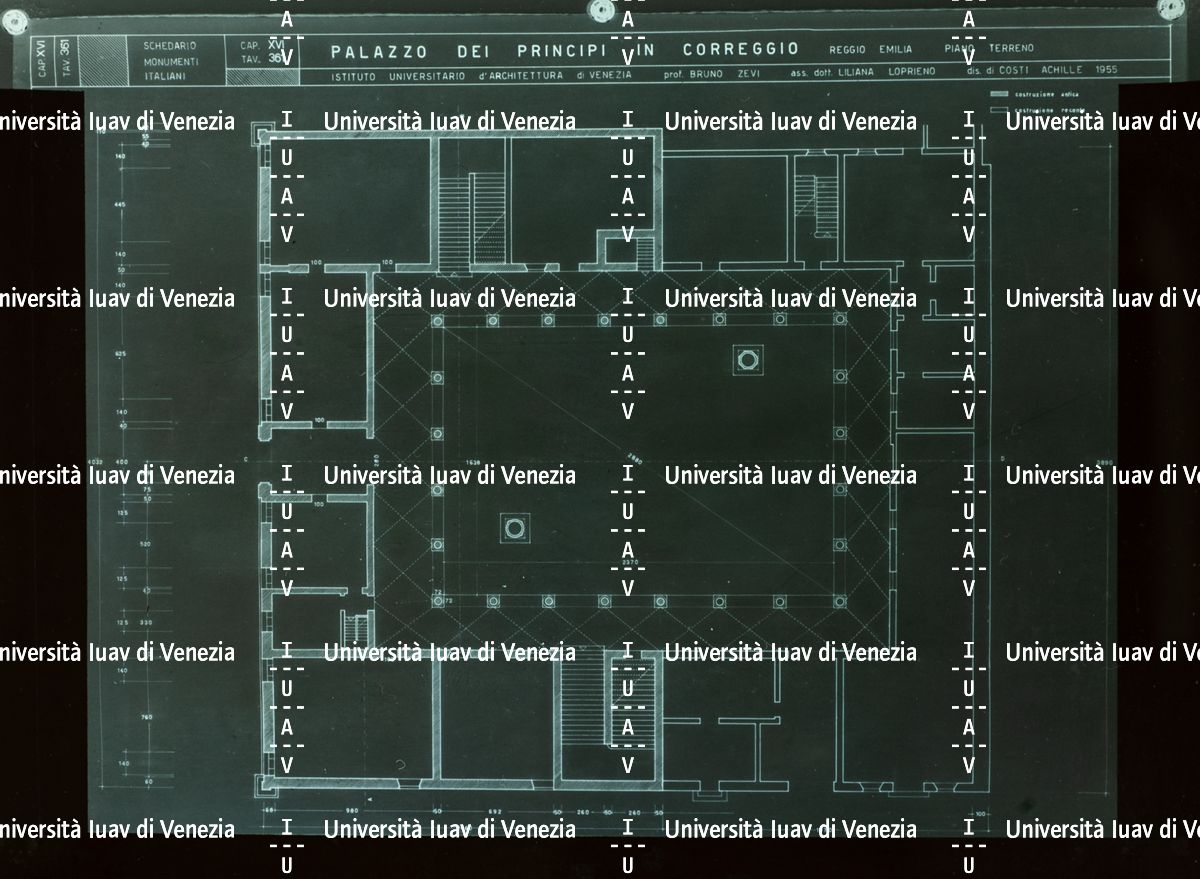Click the octagonal well symbol in the courtyard
1200x879 pixels.
click(747, 357)
